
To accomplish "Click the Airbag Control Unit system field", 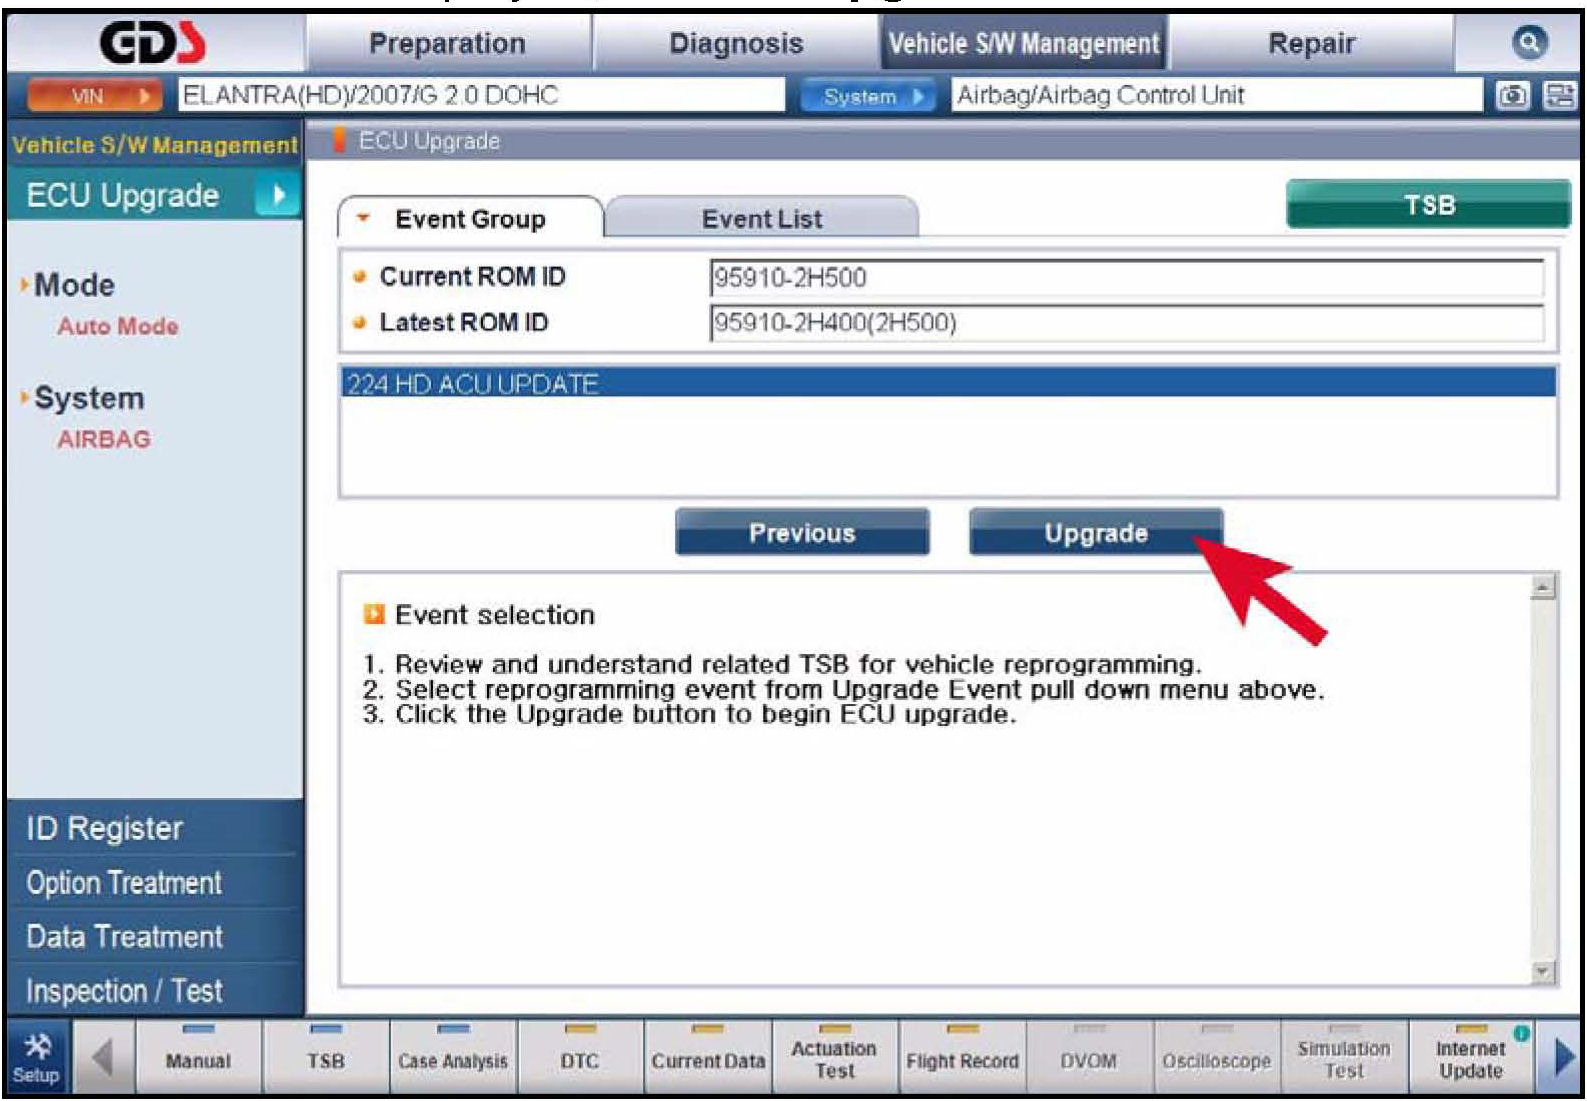I will [1216, 95].
